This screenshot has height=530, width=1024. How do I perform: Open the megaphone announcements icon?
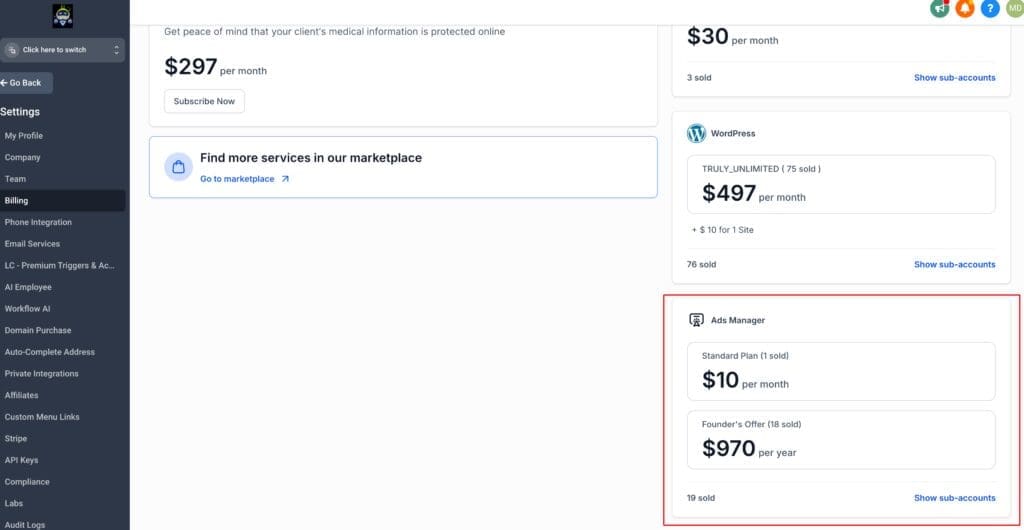(939, 8)
